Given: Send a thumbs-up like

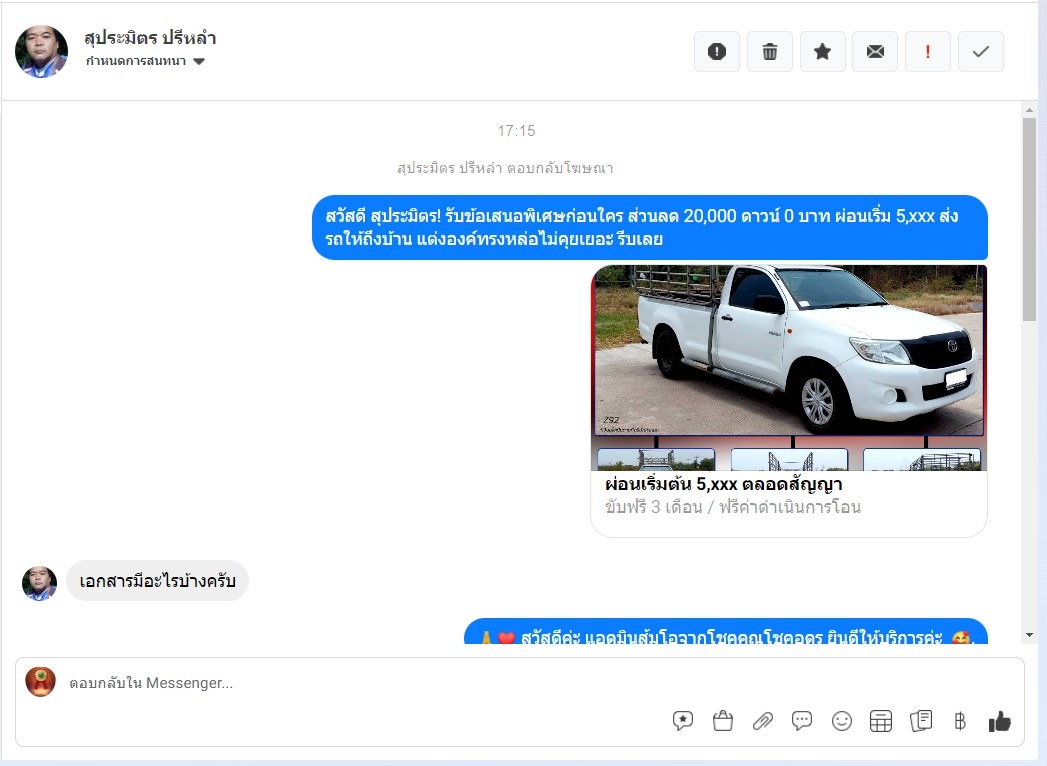Looking at the screenshot, I should tap(1000, 721).
